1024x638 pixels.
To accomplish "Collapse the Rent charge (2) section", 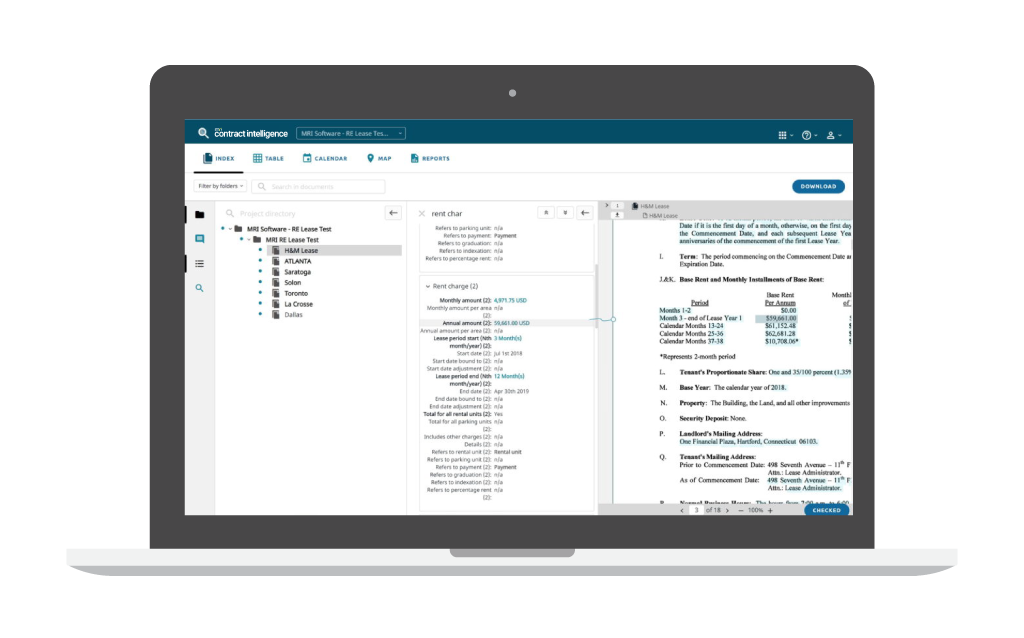I will (x=428, y=286).
